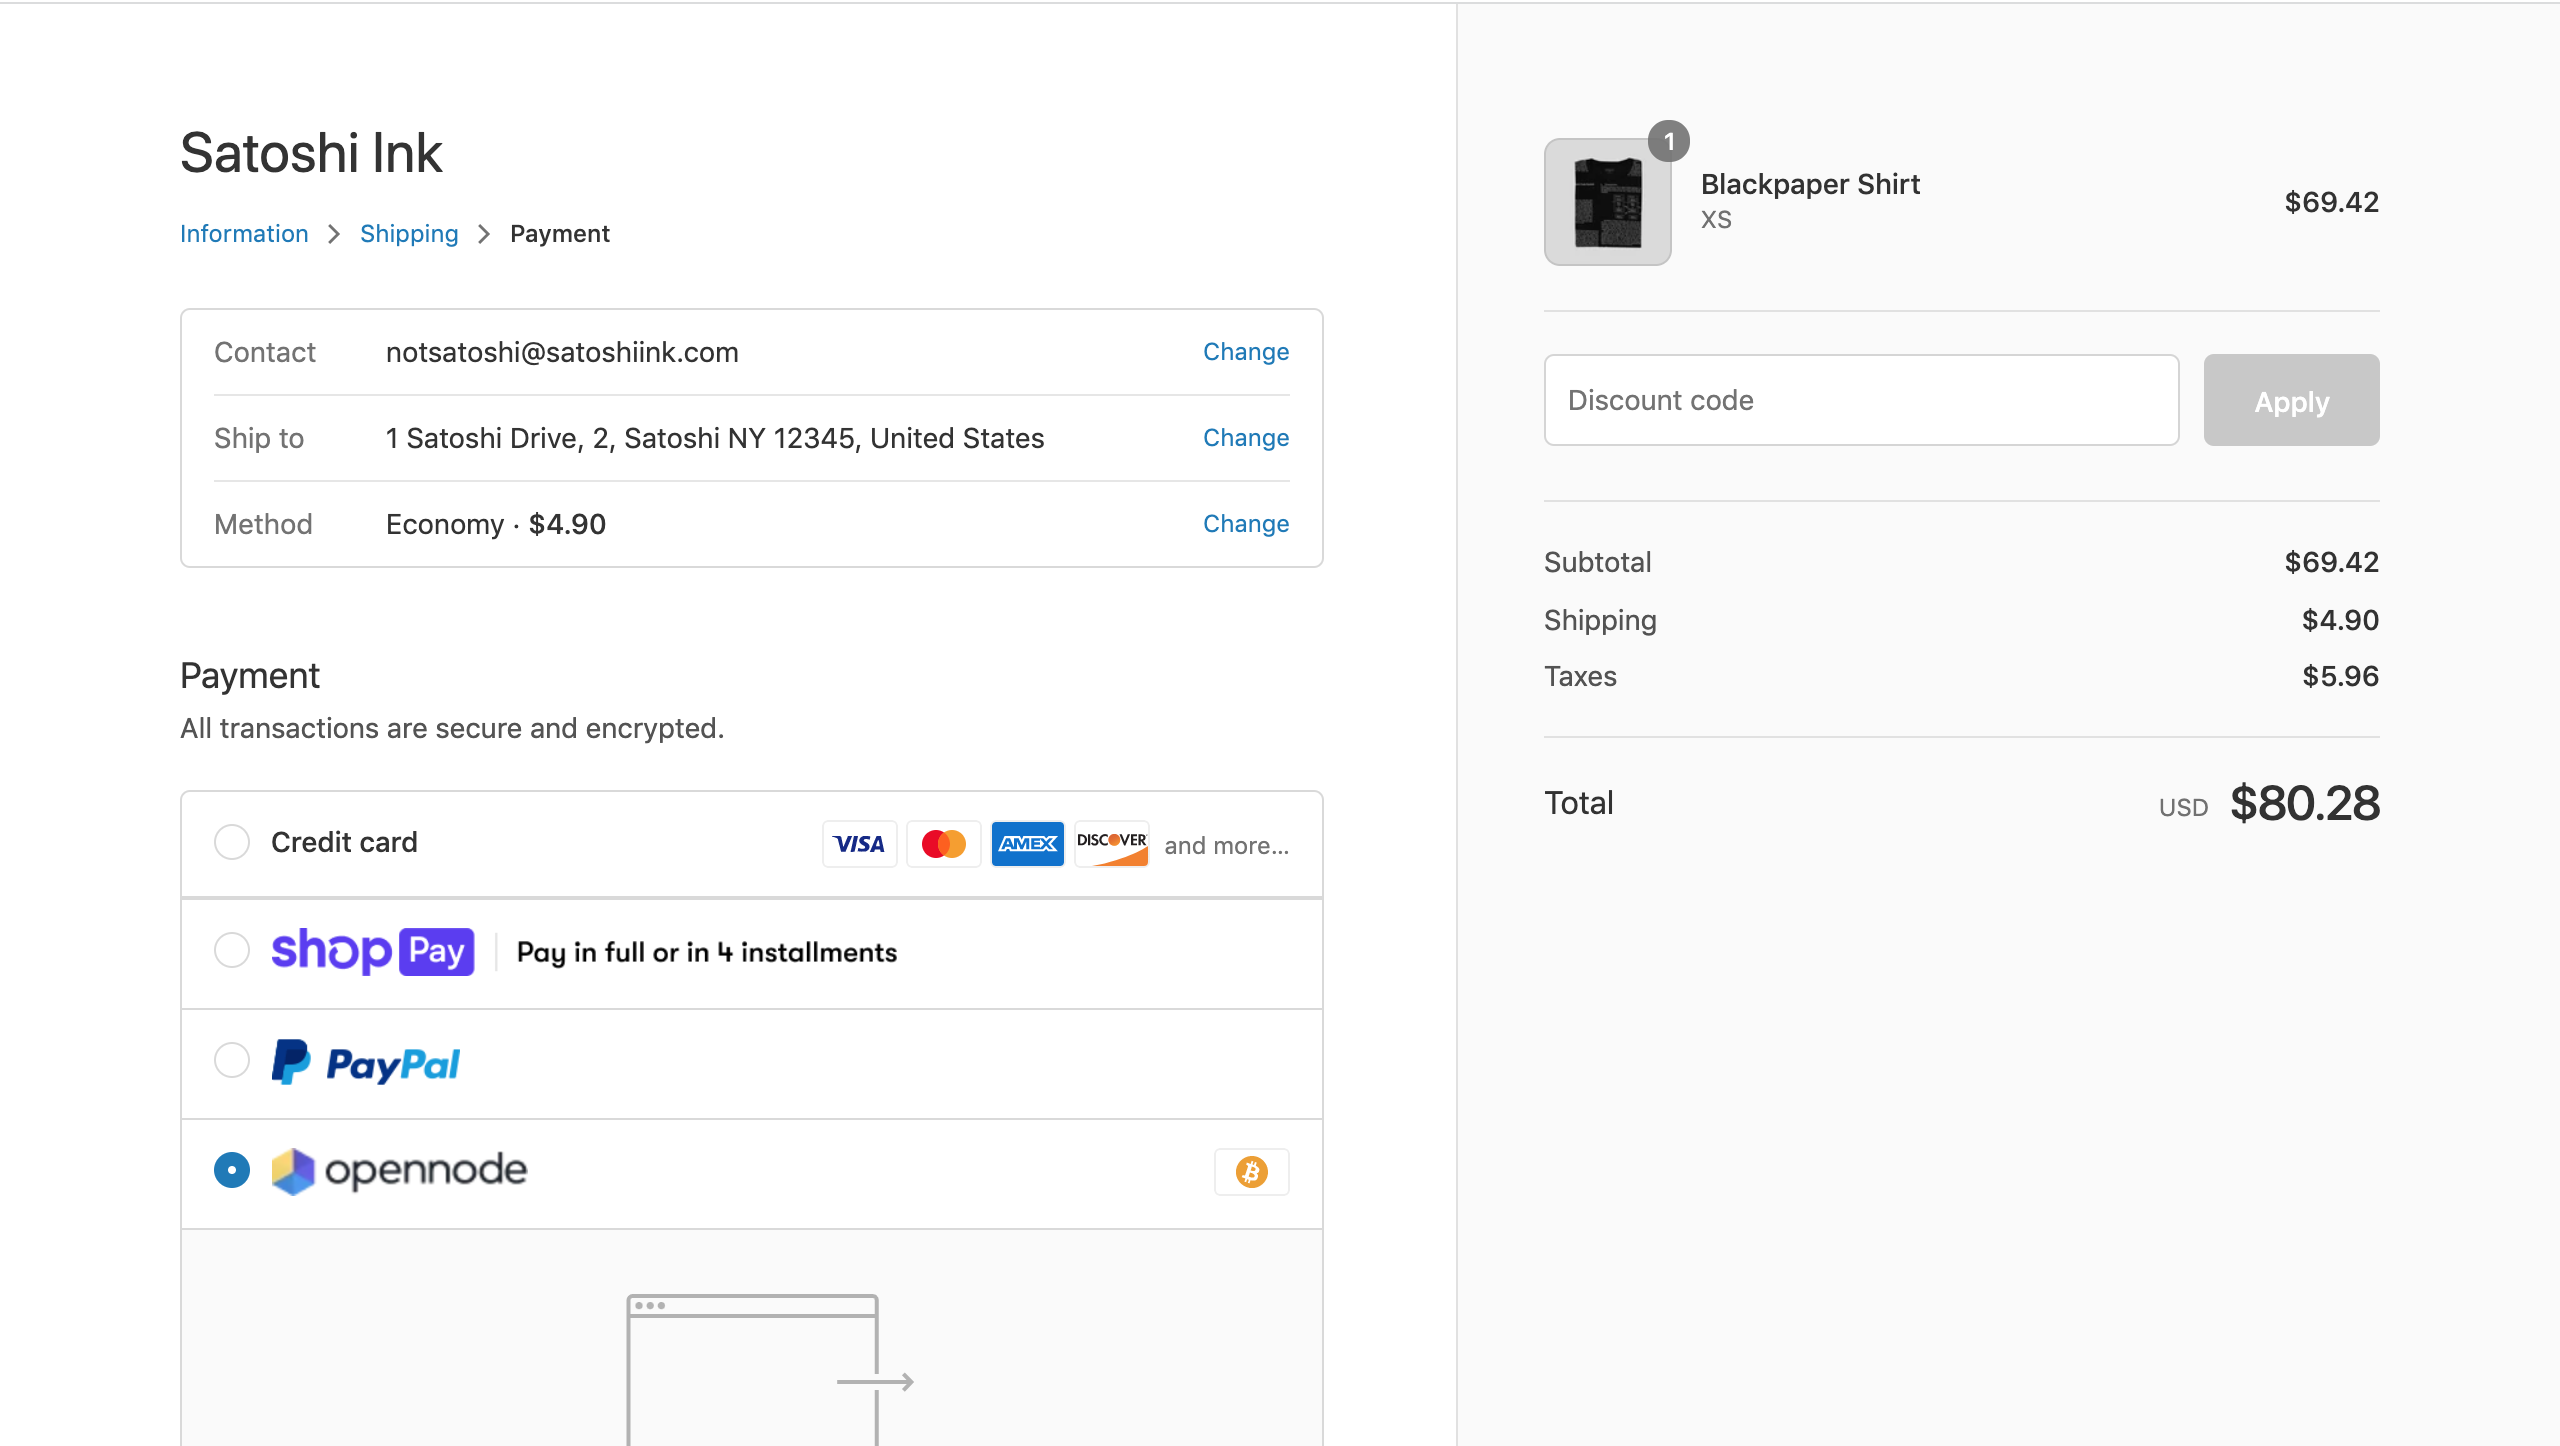Screen dimensions: 2560x1446
Task: Click the Discover card icon
Action: click(x=1111, y=844)
